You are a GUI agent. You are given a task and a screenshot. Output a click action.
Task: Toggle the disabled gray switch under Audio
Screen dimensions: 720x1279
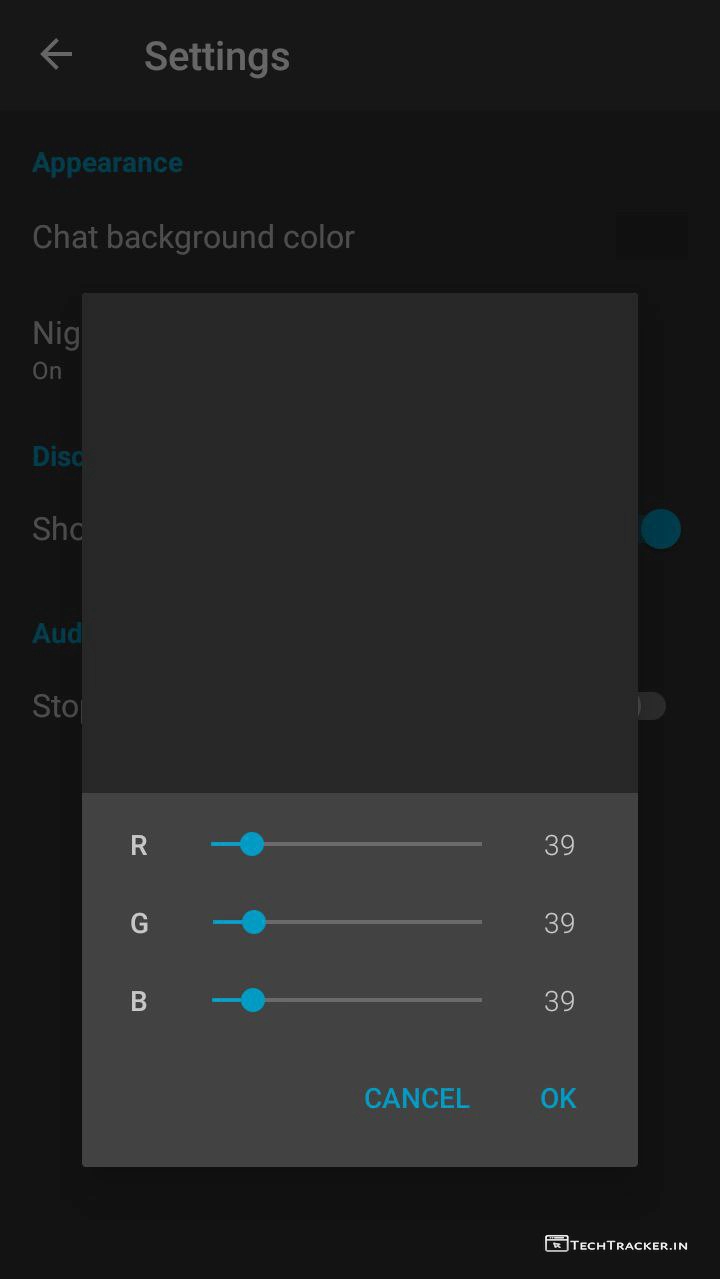(x=650, y=706)
